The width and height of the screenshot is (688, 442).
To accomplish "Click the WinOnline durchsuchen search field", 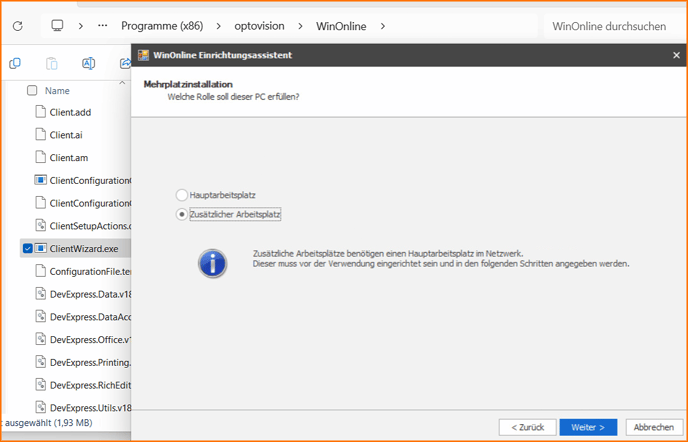I will pos(610,26).
